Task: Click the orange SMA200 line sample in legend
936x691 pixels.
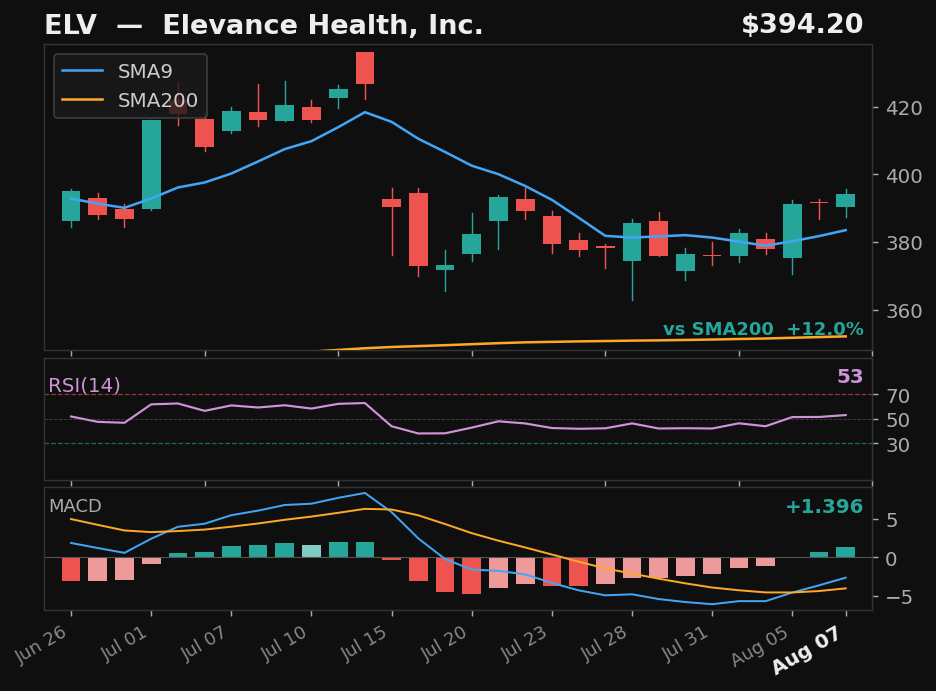Action: 82,100
